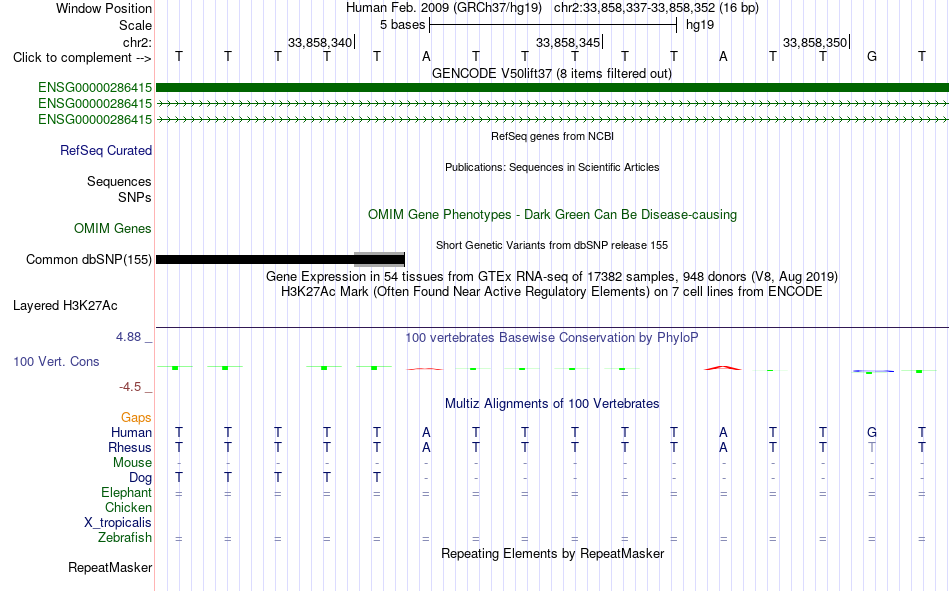This screenshot has width=950, height=591.
Task: Click the 100 Vert. Cons label
Action: tap(56, 362)
